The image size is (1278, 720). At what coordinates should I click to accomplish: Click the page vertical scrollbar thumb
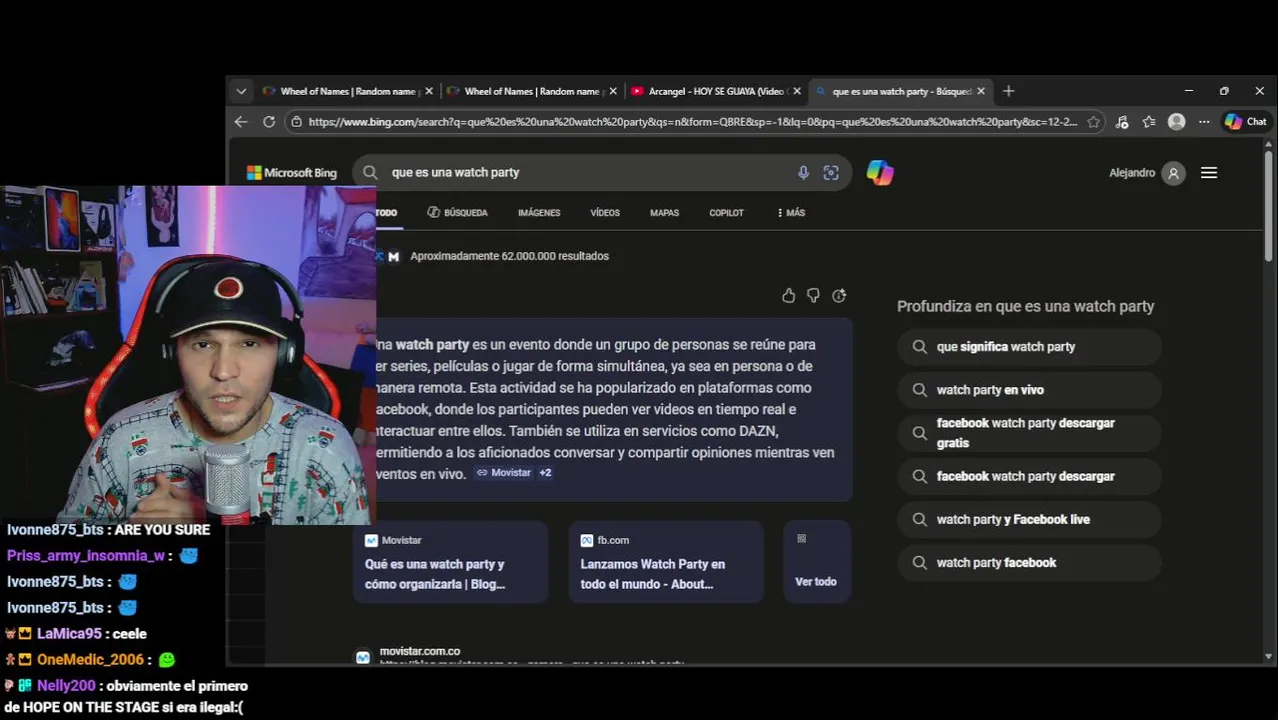(x=1269, y=205)
